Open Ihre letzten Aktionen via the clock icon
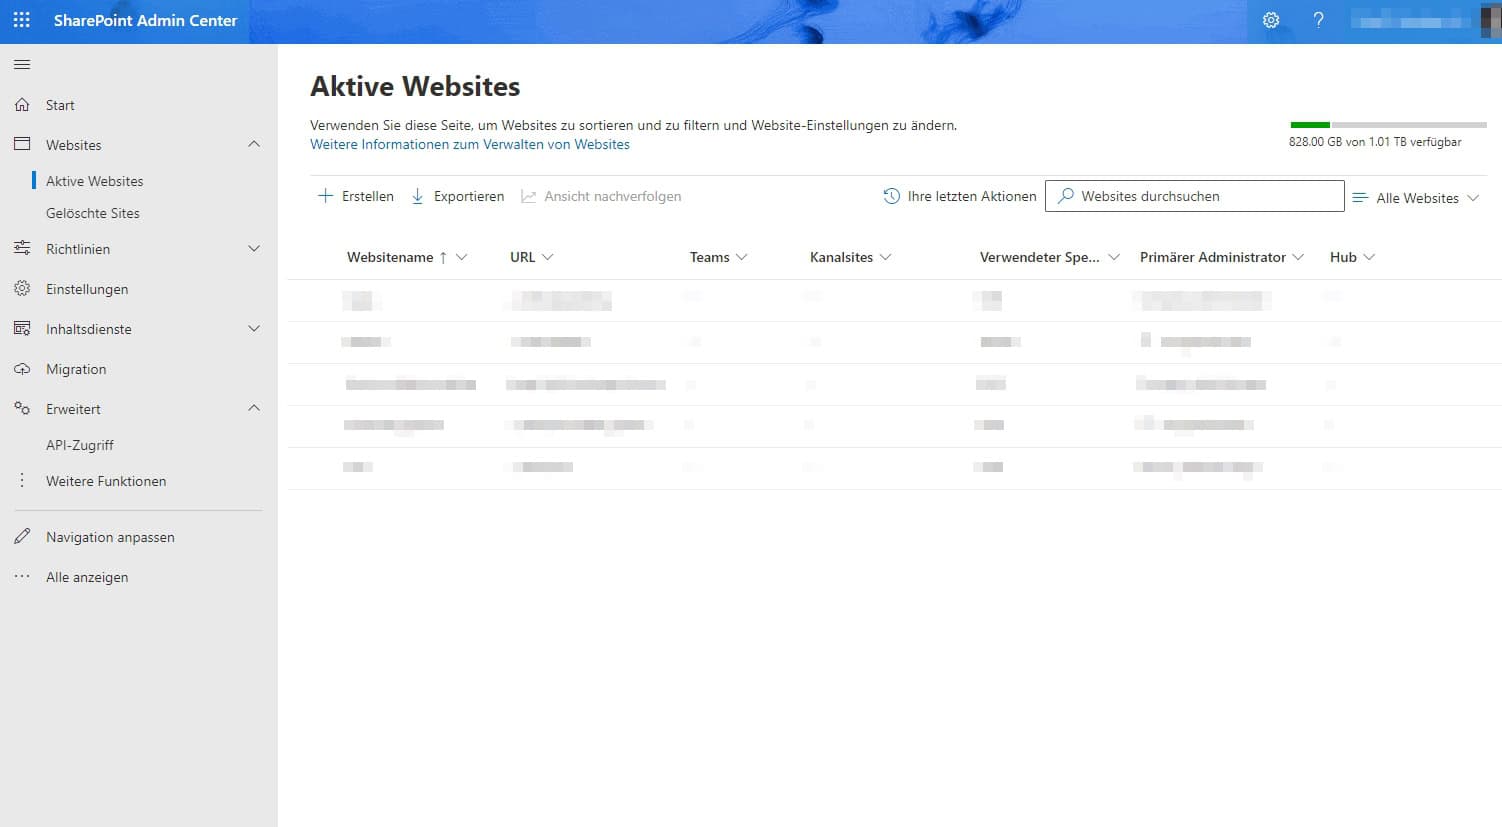1502x827 pixels. pyautogui.click(x=891, y=196)
